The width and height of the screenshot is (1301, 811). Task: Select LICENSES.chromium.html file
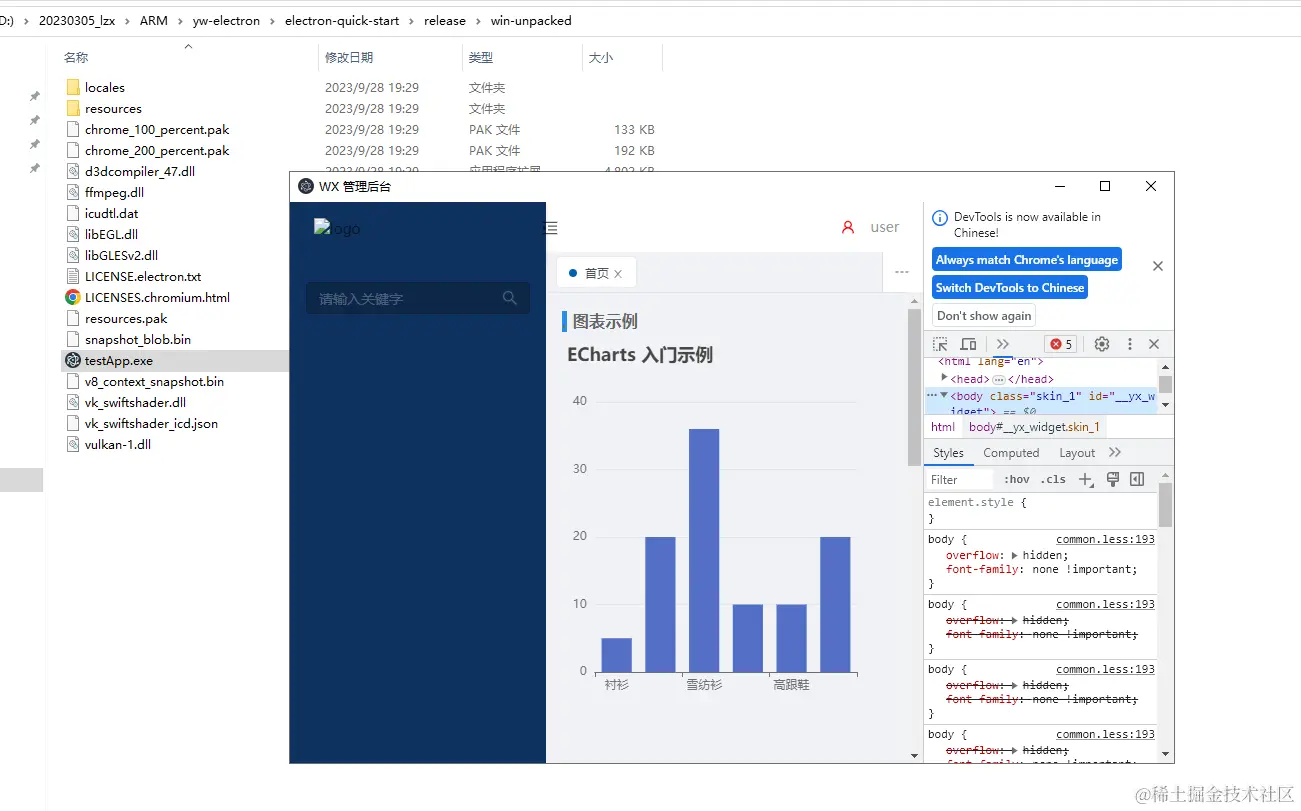(157, 297)
